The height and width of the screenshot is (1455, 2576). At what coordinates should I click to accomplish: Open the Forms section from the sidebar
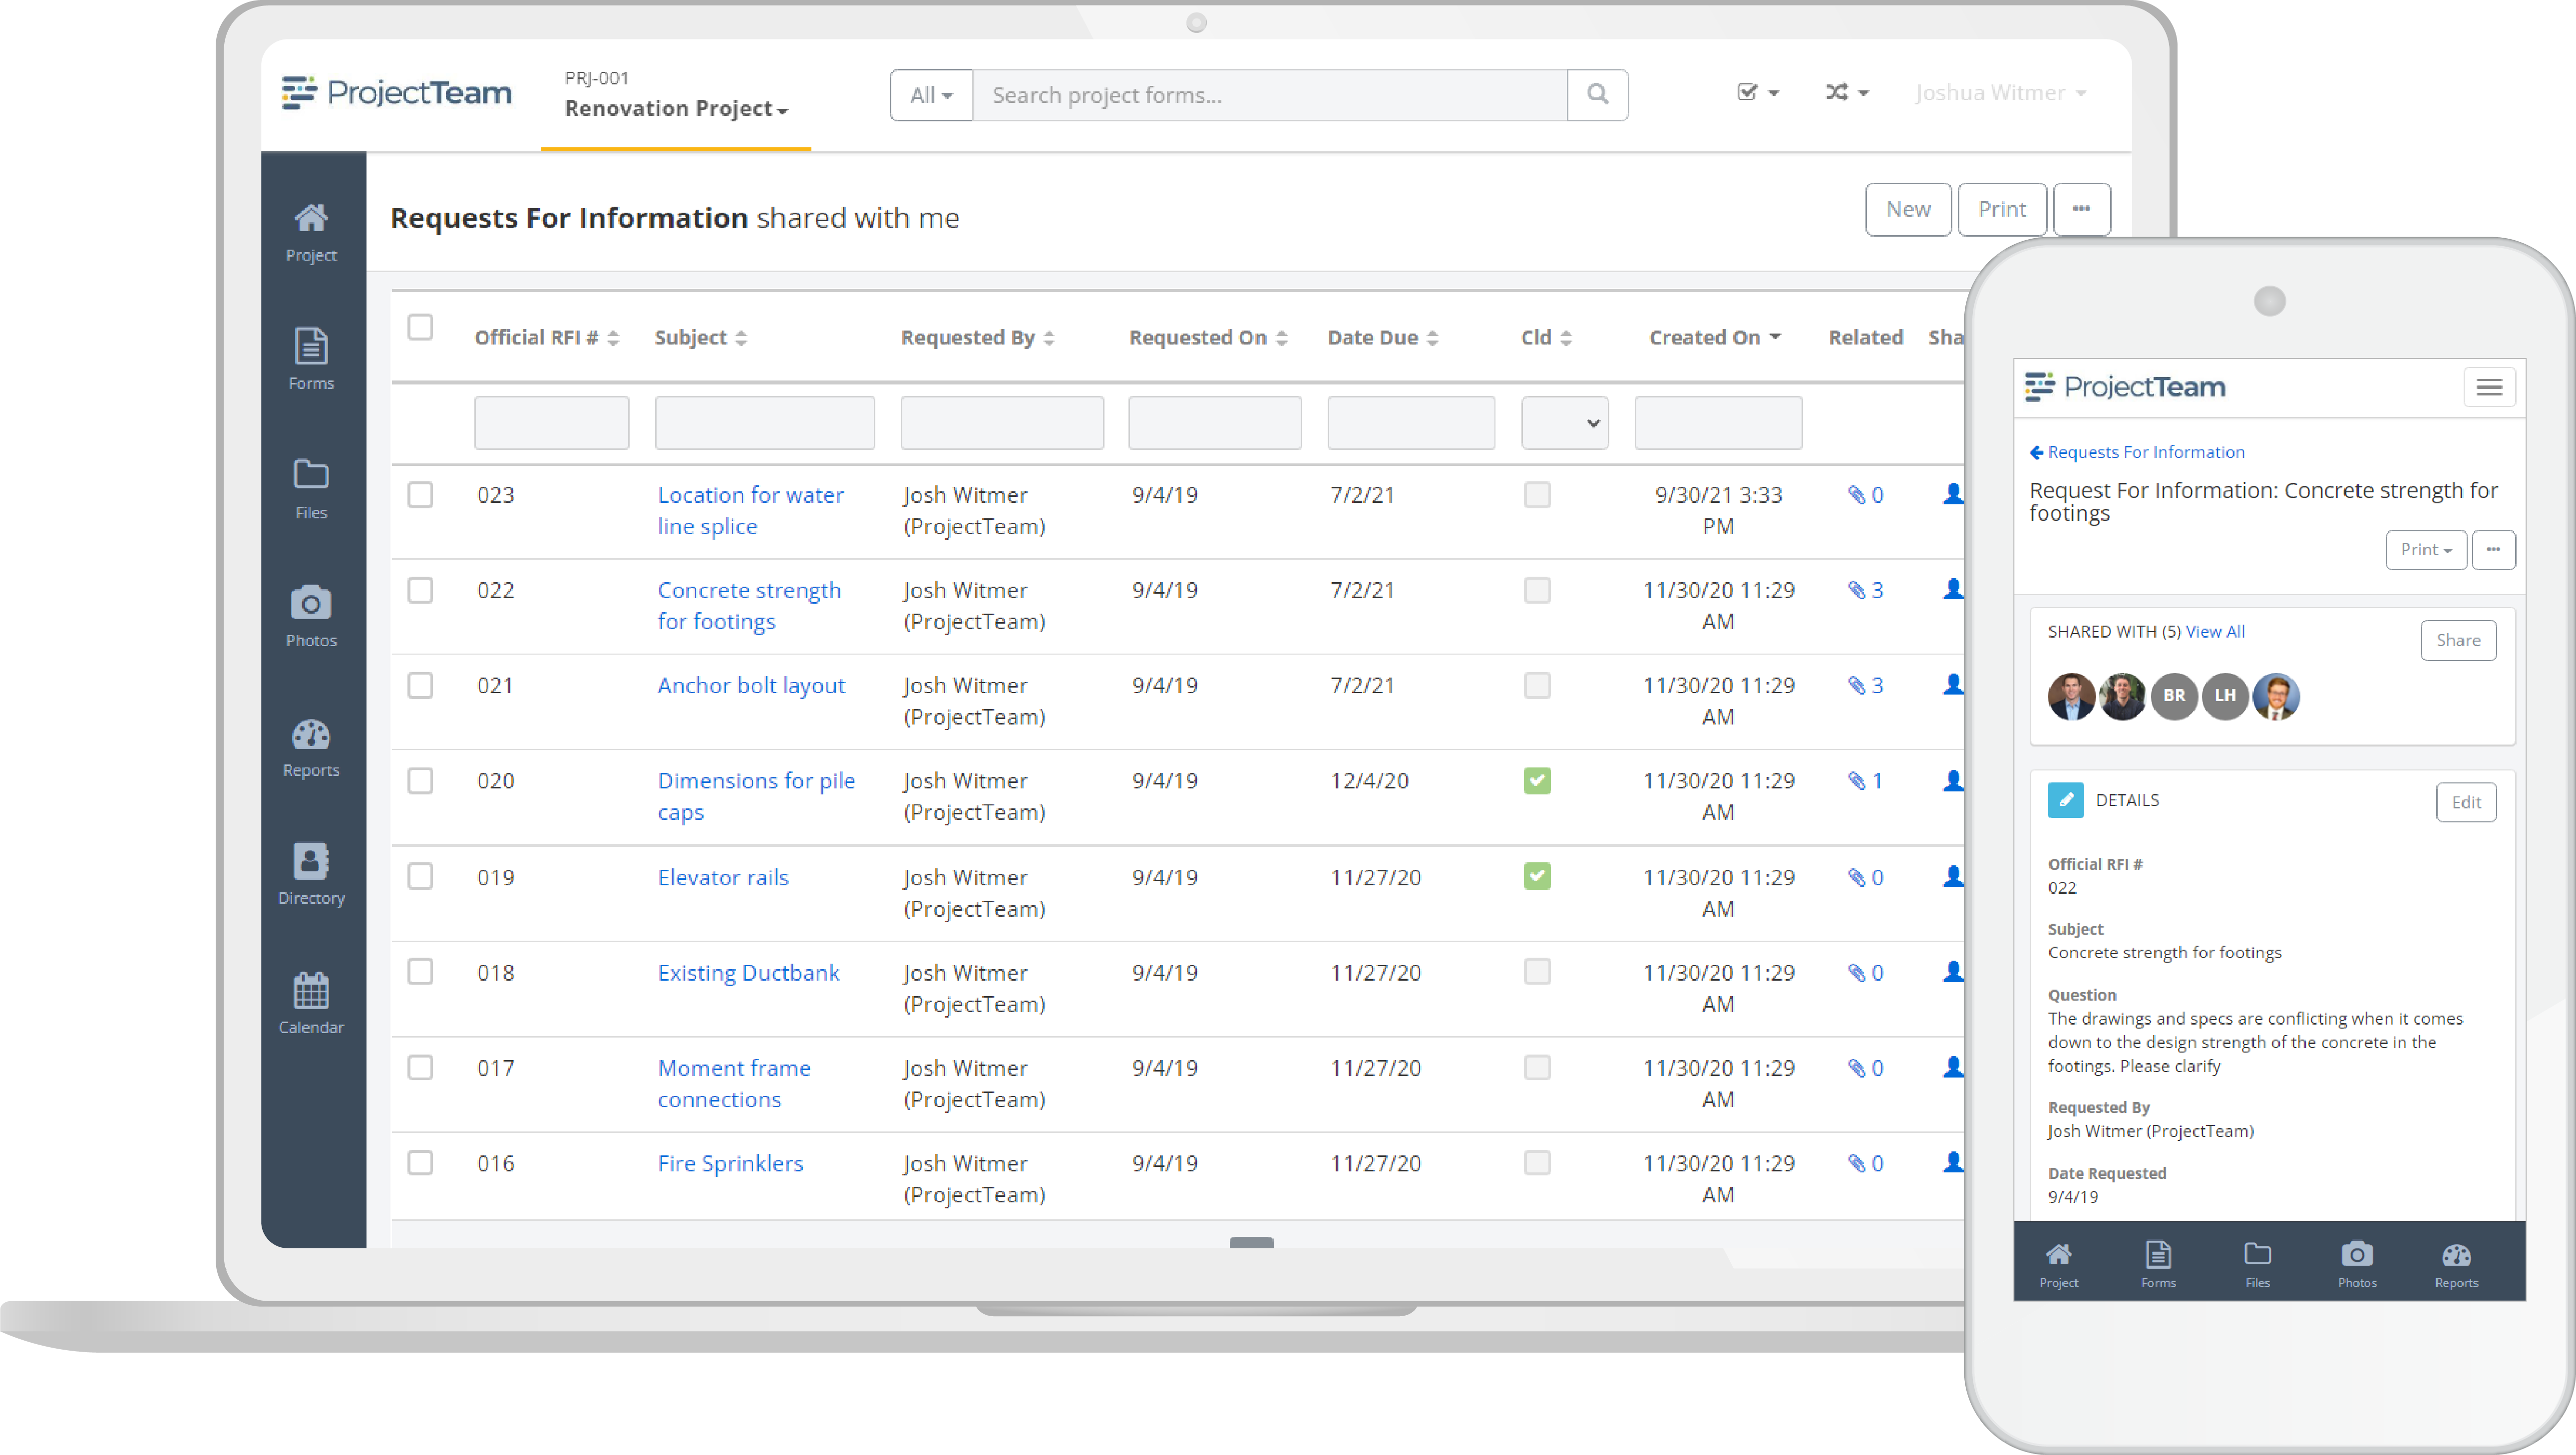click(x=311, y=360)
